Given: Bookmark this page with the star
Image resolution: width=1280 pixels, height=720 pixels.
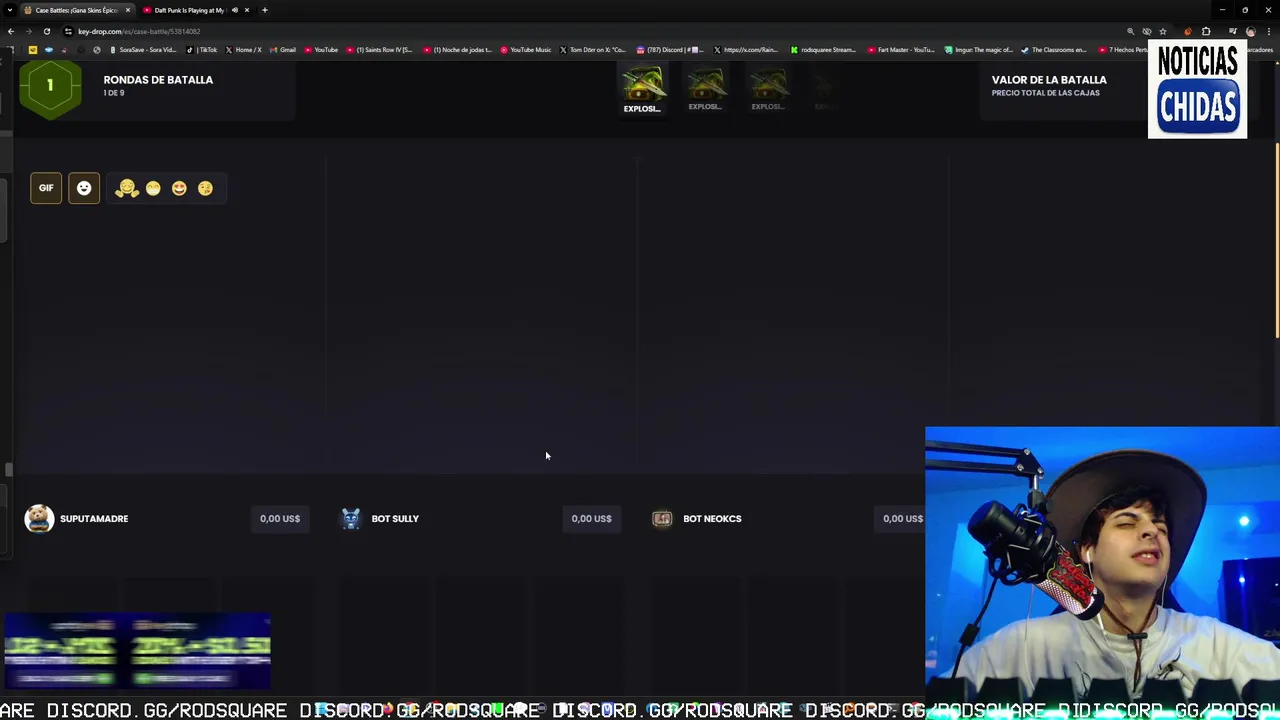Looking at the screenshot, I should 1162,31.
